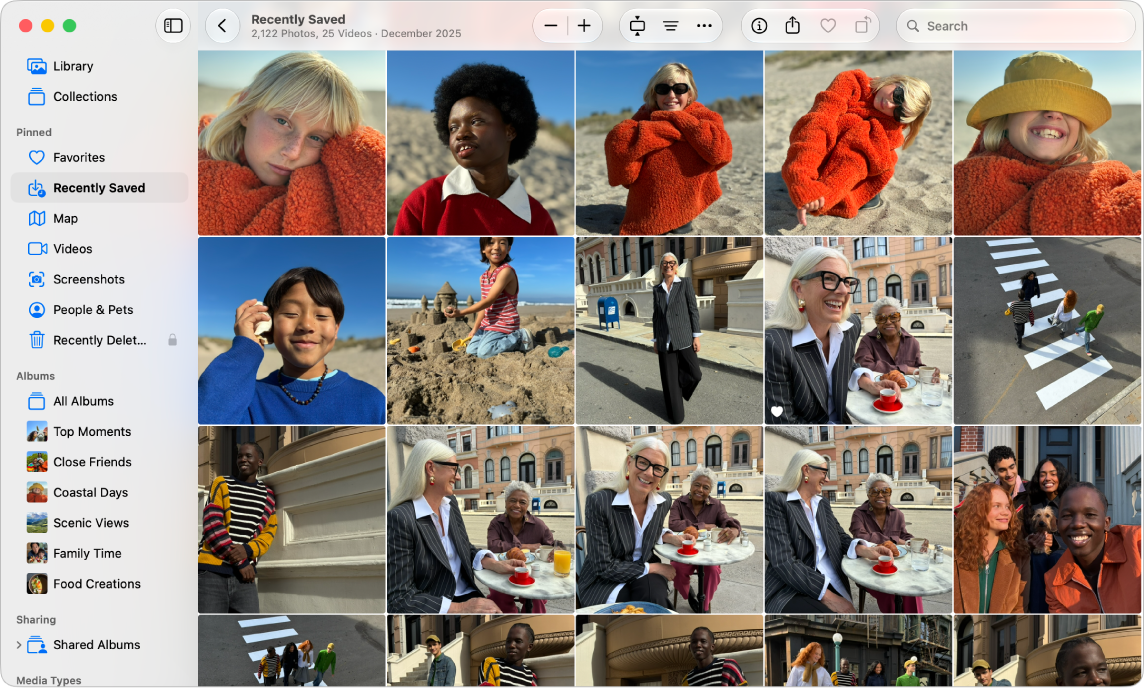
Task: Click the rotate toolbar icon
Action: click(862, 26)
